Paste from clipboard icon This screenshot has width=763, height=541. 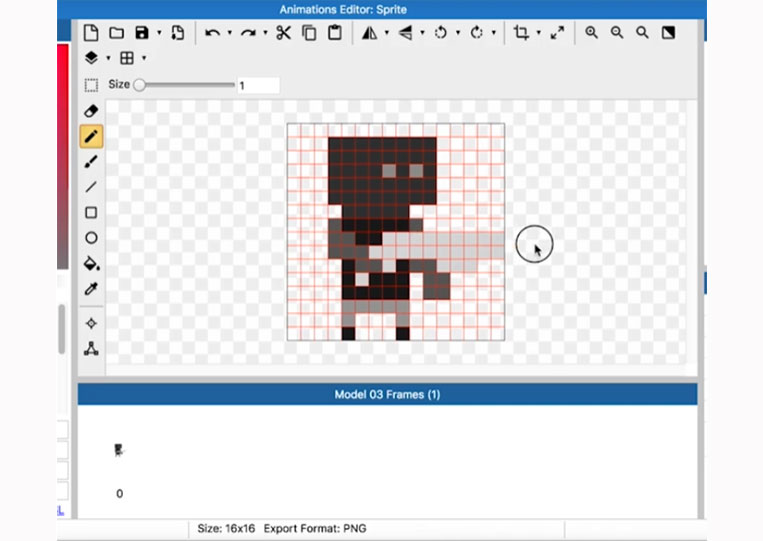[335, 33]
